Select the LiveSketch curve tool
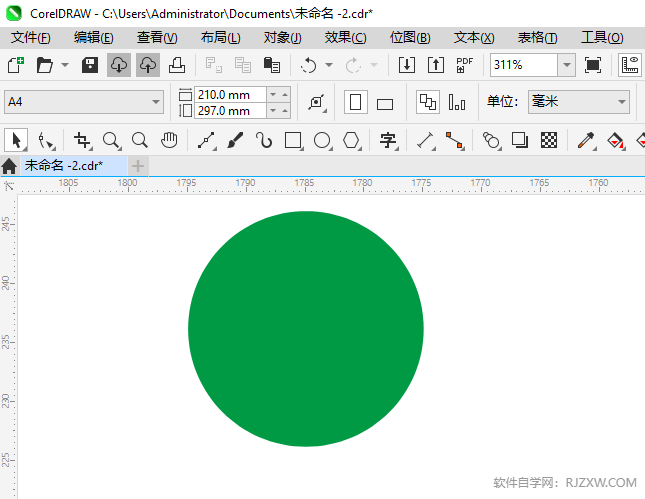 (264, 140)
